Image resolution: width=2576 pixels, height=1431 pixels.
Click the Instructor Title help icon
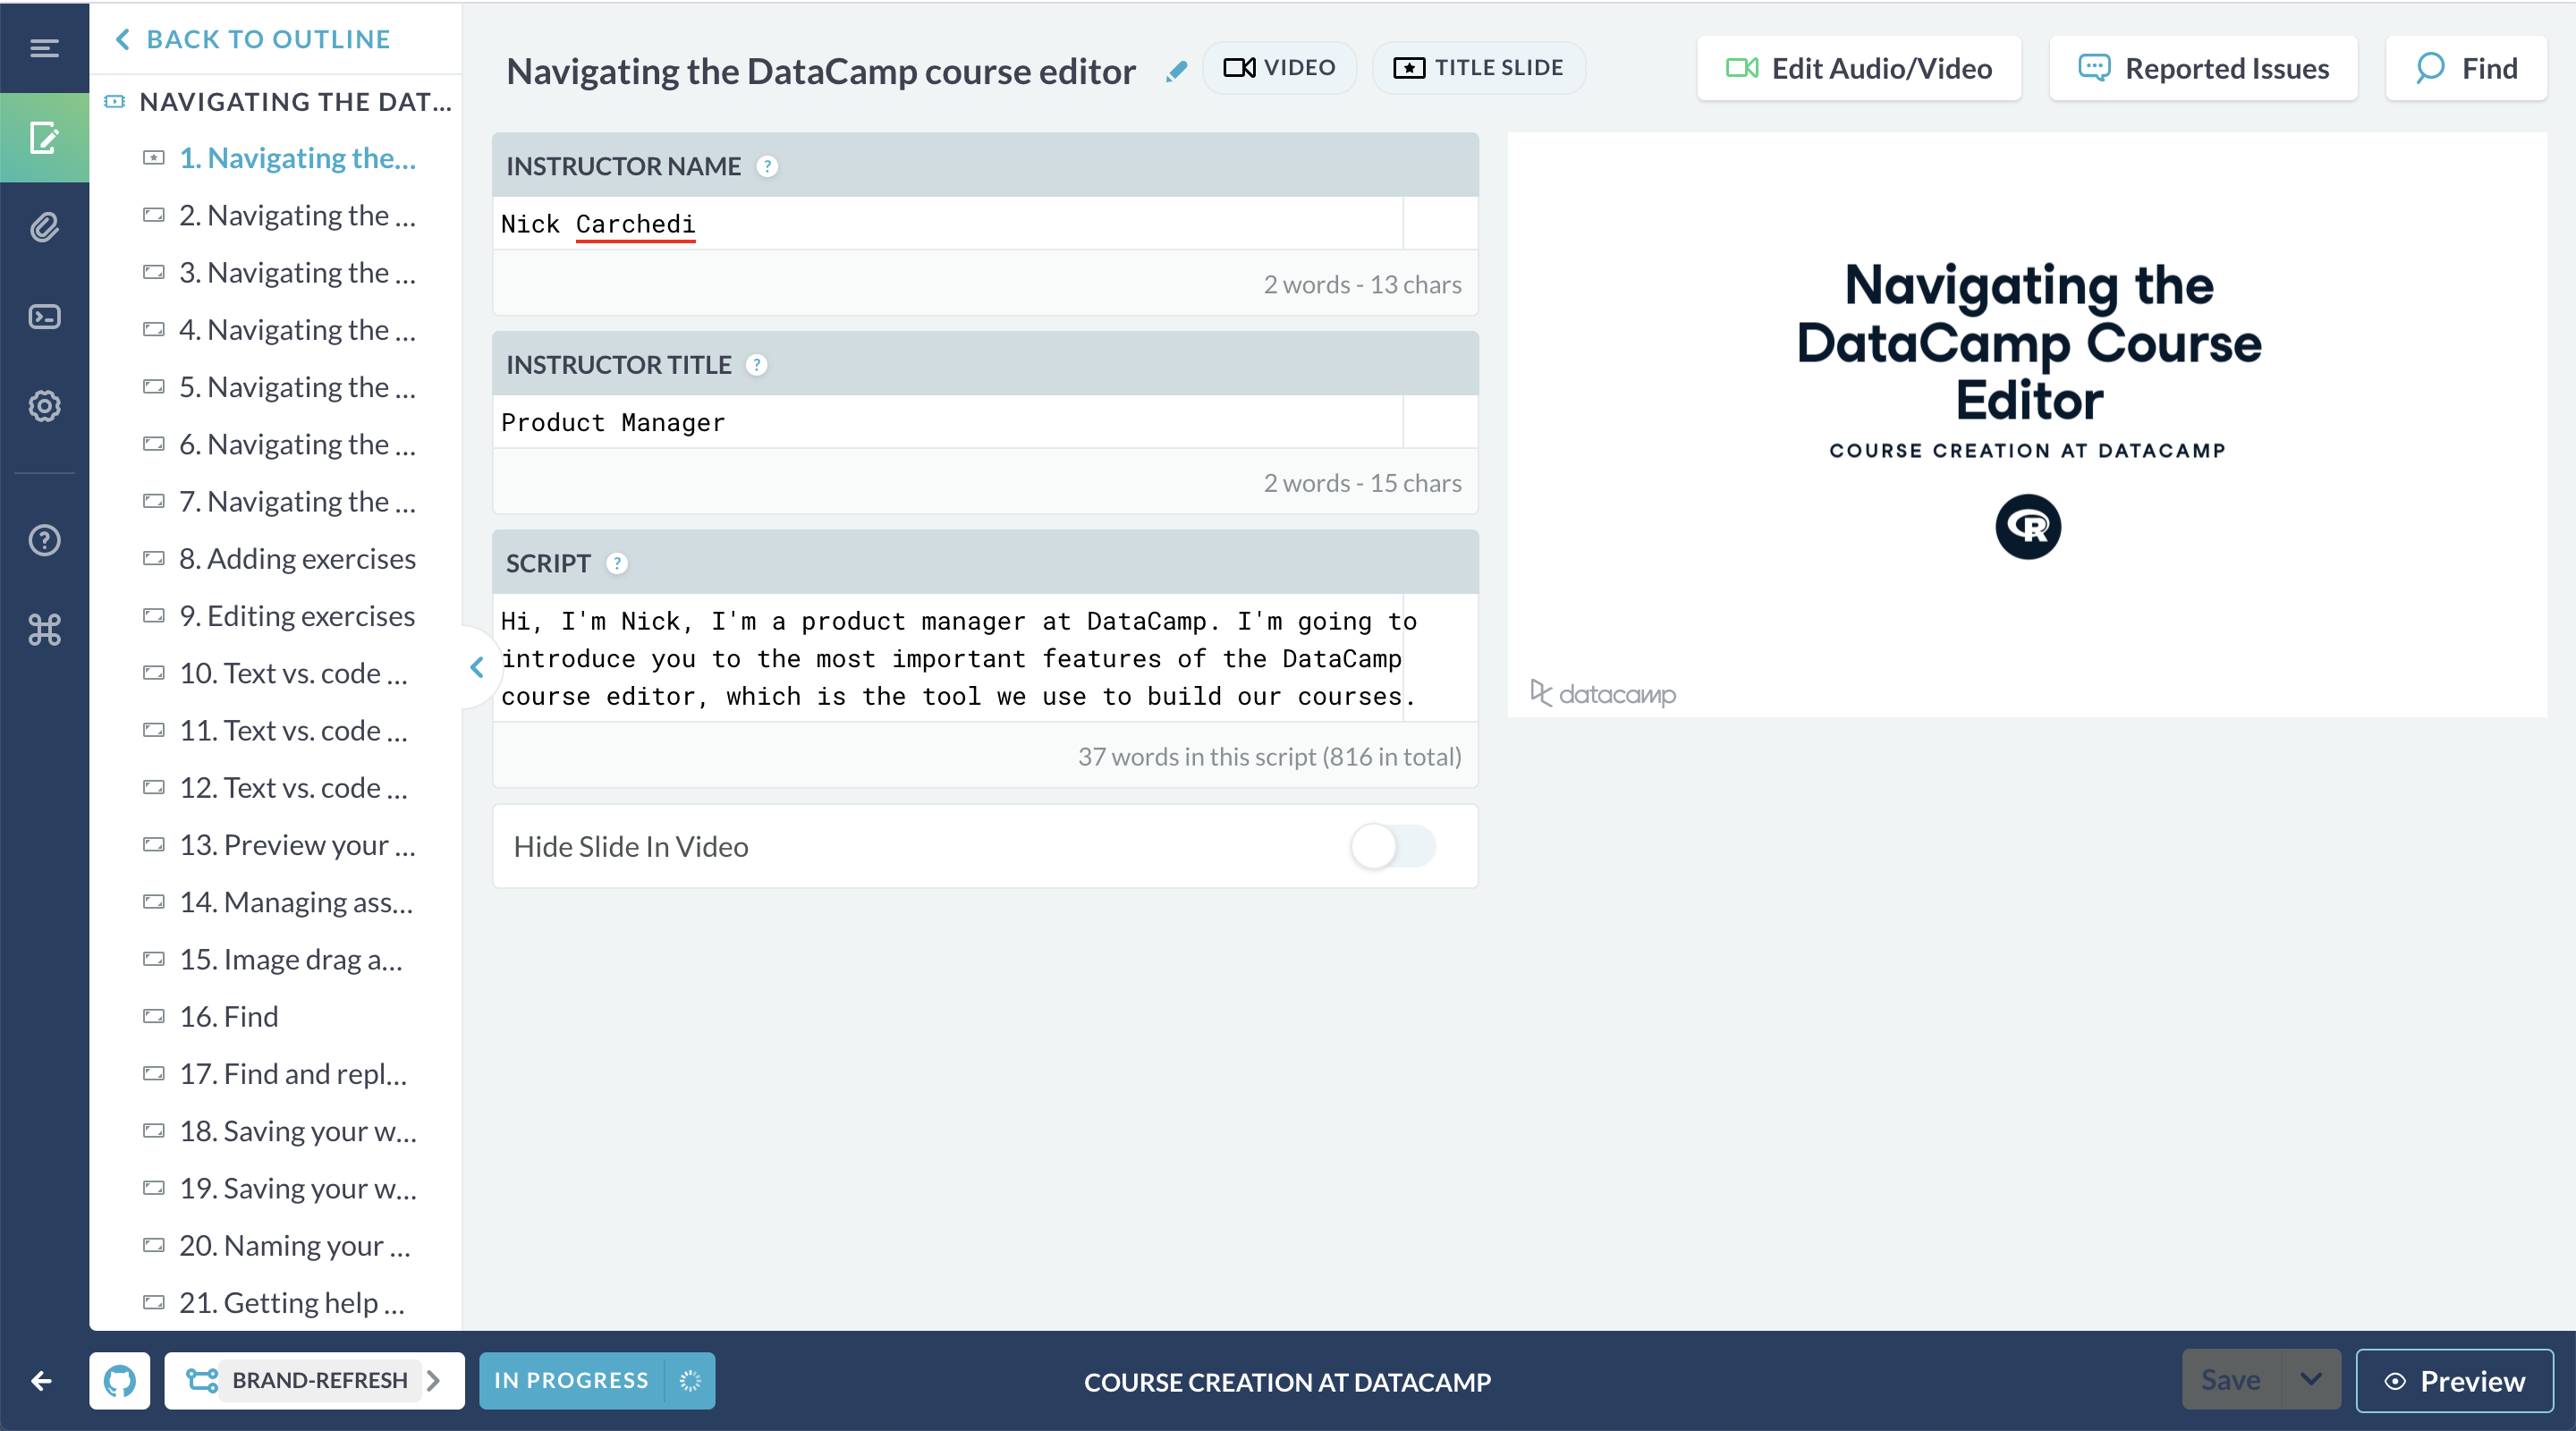(x=757, y=364)
